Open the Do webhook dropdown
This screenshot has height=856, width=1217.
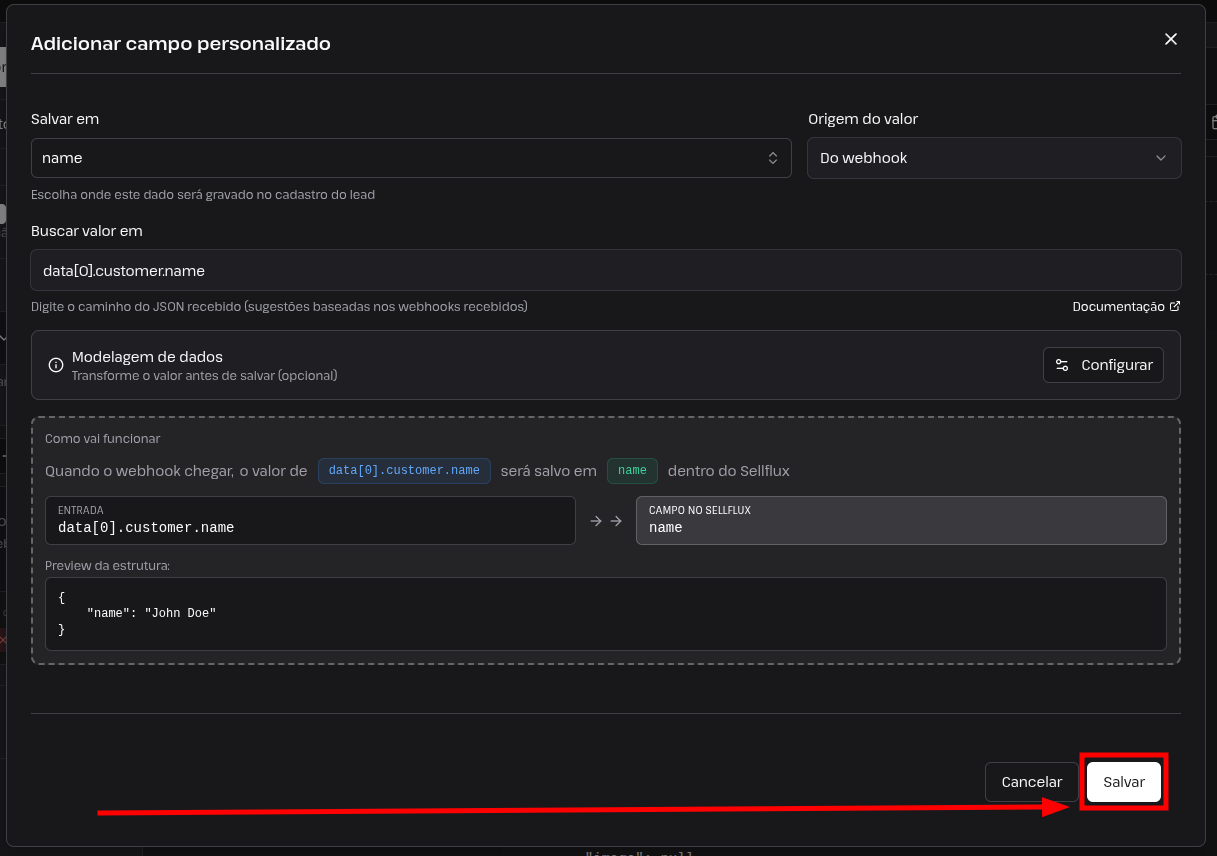pos(994,158)
